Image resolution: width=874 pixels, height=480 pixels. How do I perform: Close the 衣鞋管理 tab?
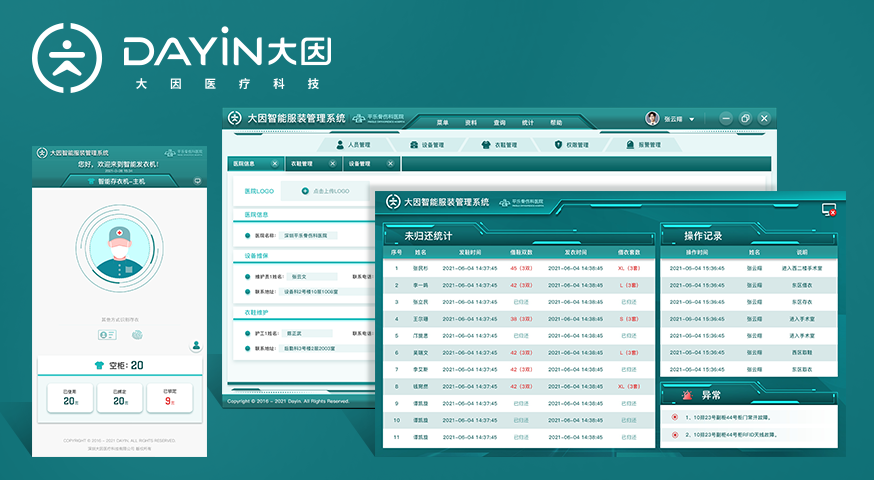[332, 163]
